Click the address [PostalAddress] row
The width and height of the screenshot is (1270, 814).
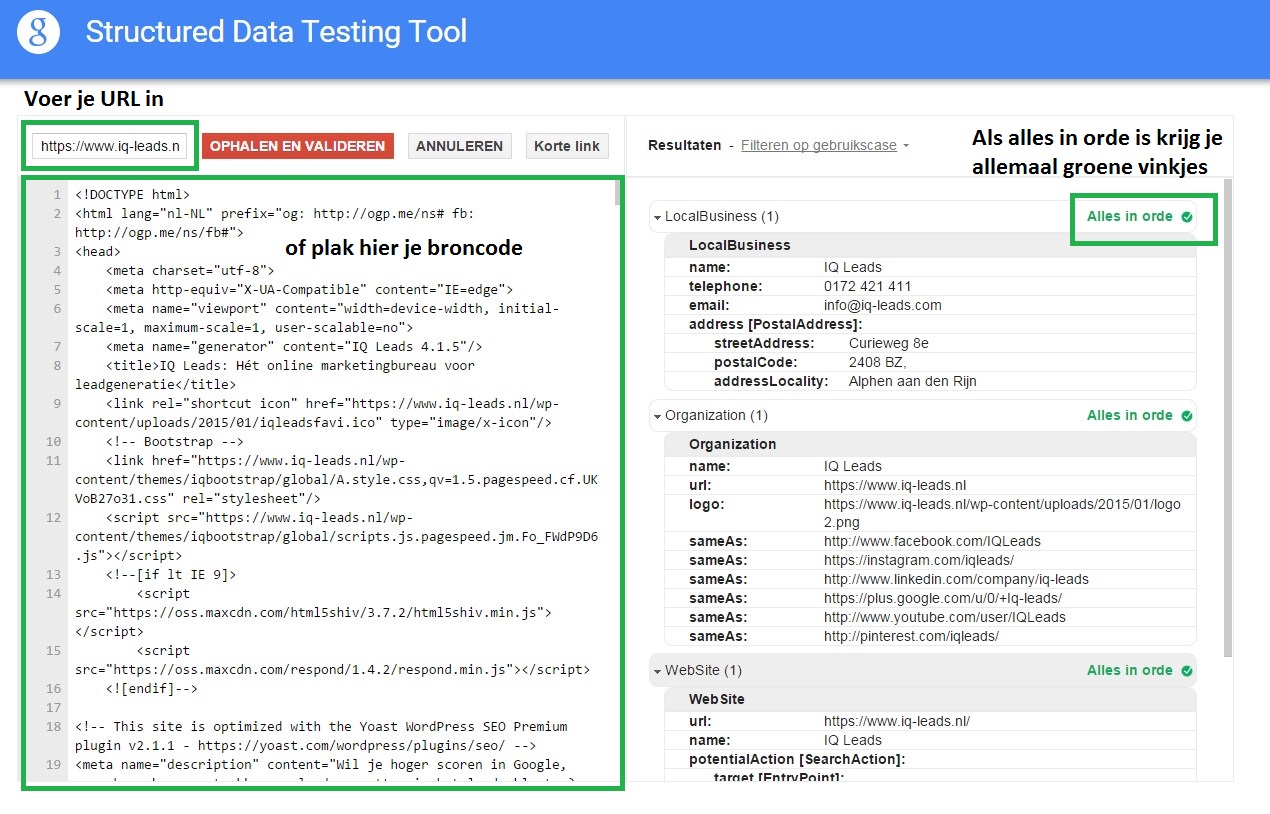(930, 324)
